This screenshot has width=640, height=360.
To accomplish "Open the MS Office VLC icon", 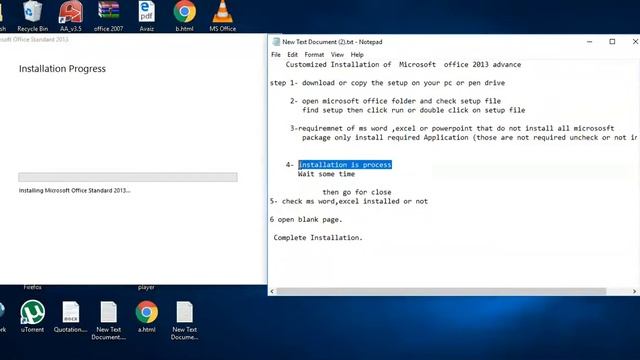I will (x=222, y=16).
